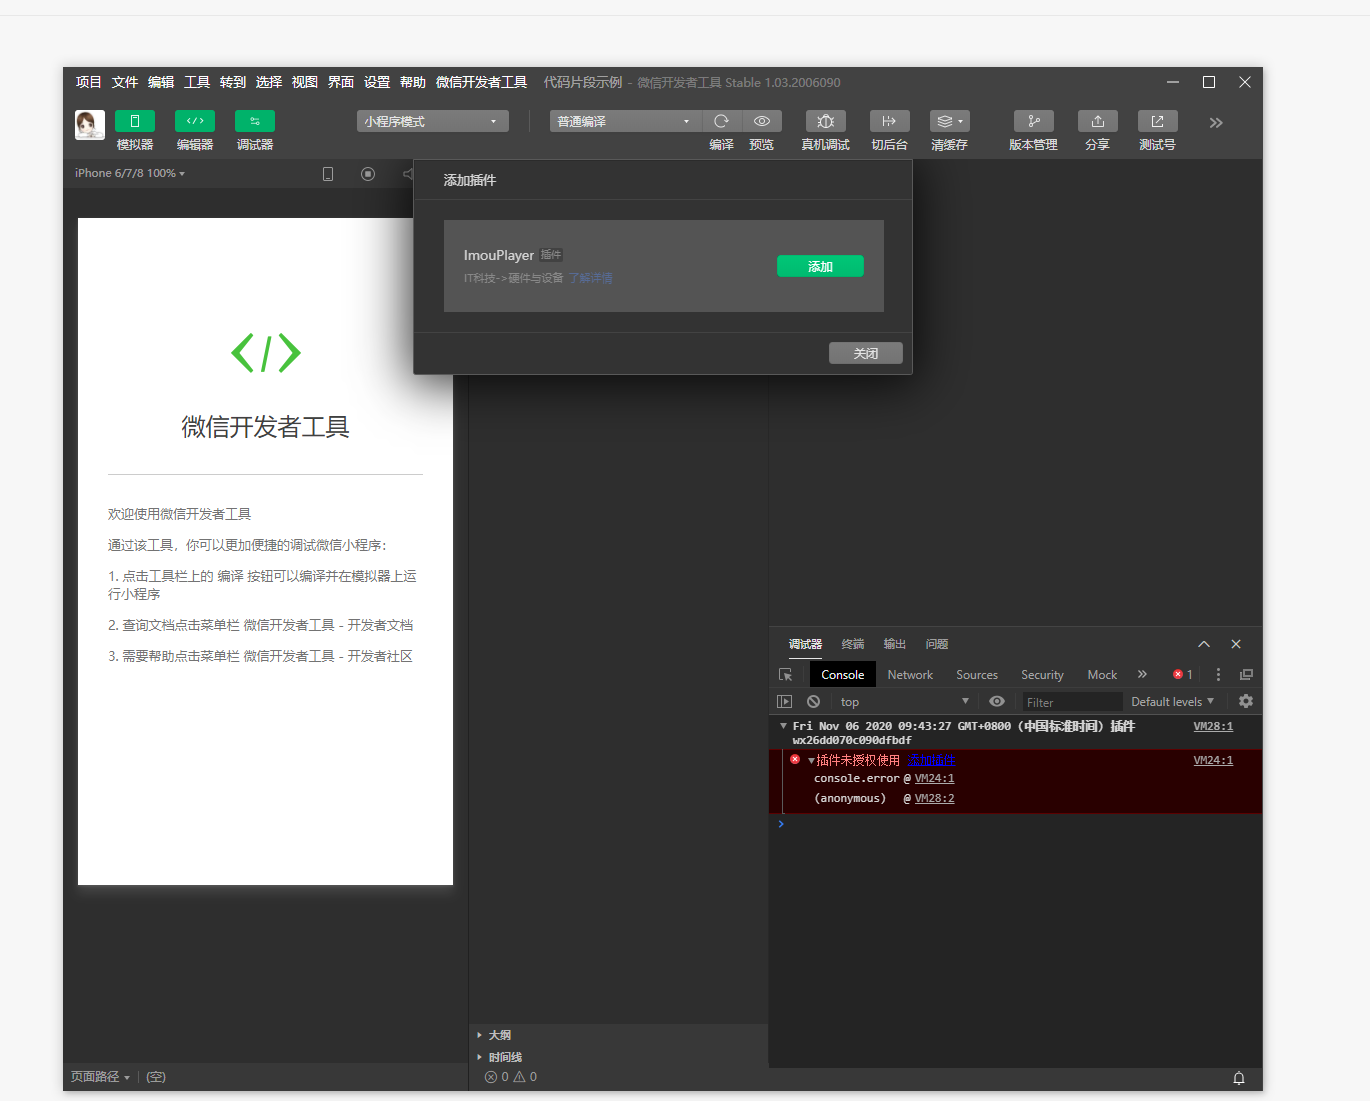Open the 选择 menu
This screenshot has width=1370, height=1101.
[269, 82]
